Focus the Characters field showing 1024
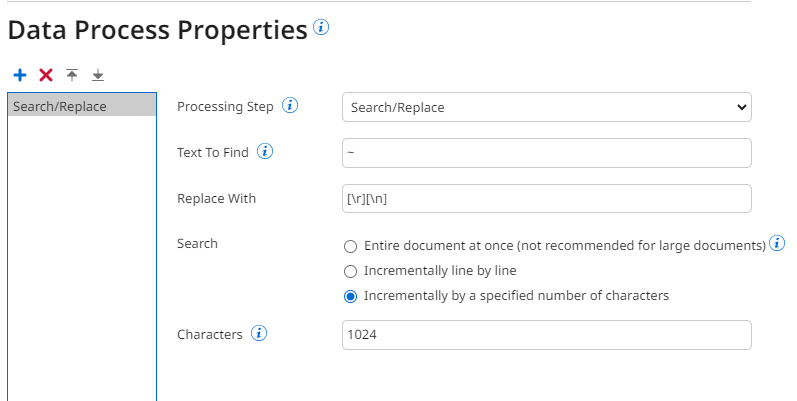 pos(547,335)
